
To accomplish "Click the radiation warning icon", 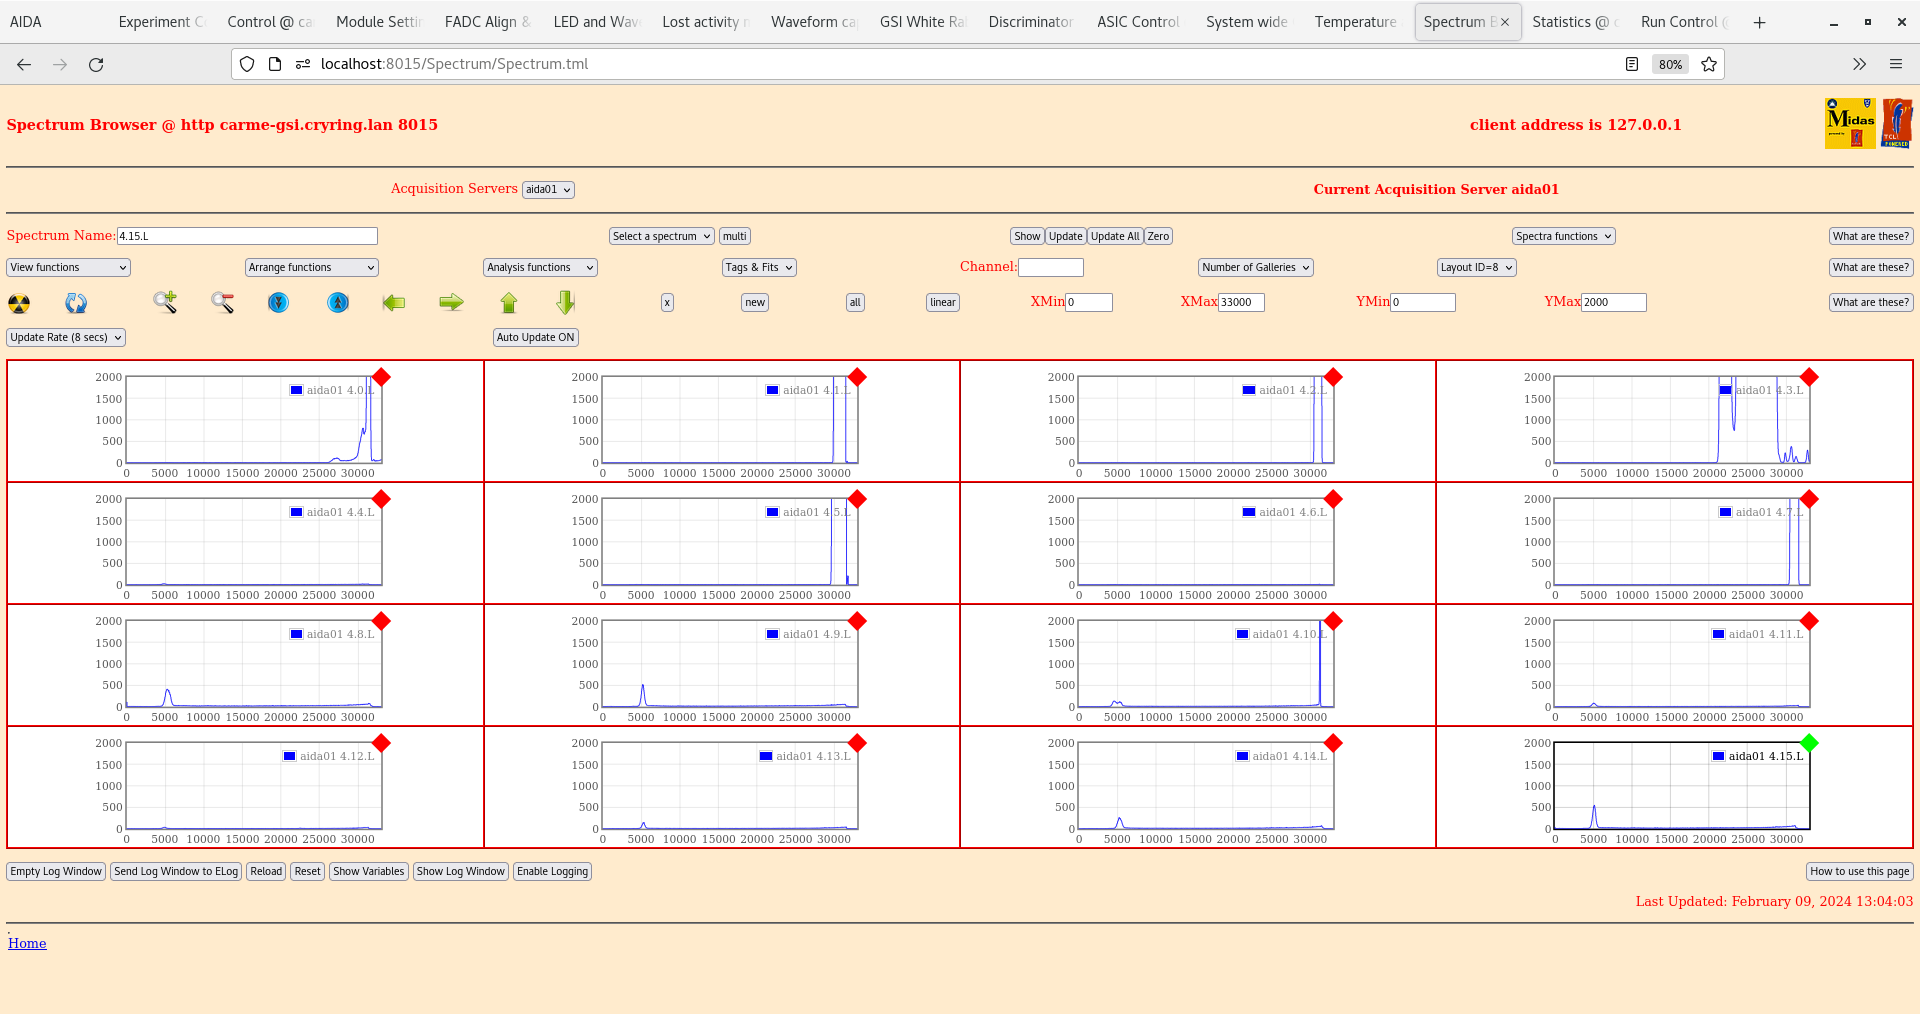I will pos(19,303).
